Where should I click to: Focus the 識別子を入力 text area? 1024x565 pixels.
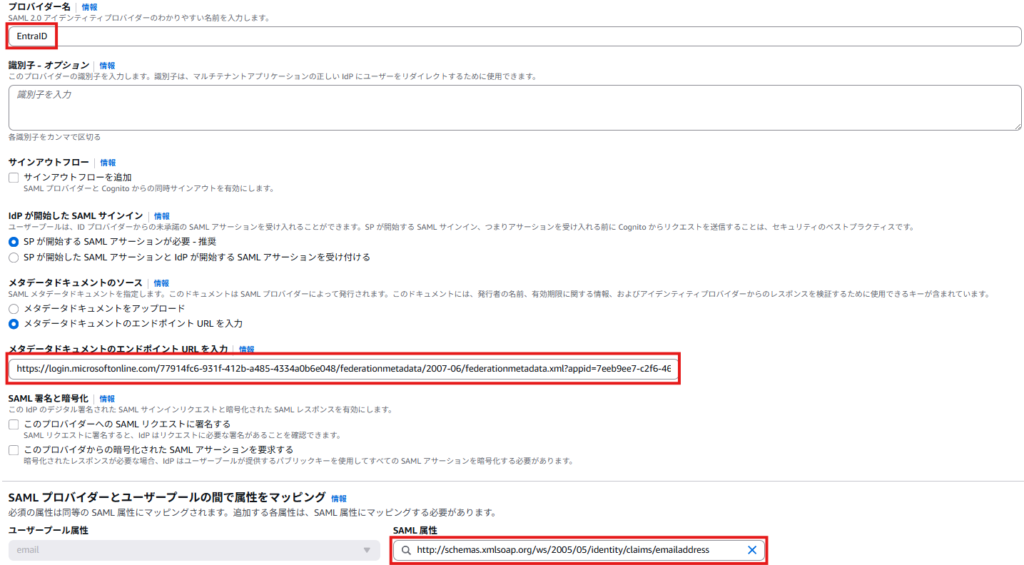click(x=514, y=108)
